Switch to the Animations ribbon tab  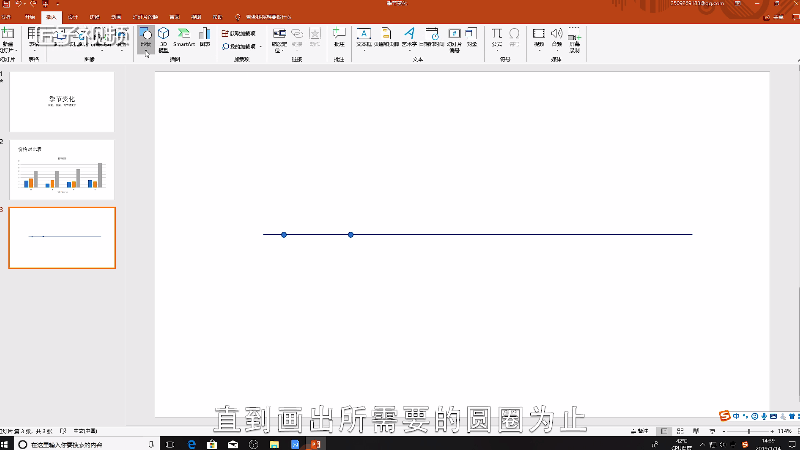(116, 17)
